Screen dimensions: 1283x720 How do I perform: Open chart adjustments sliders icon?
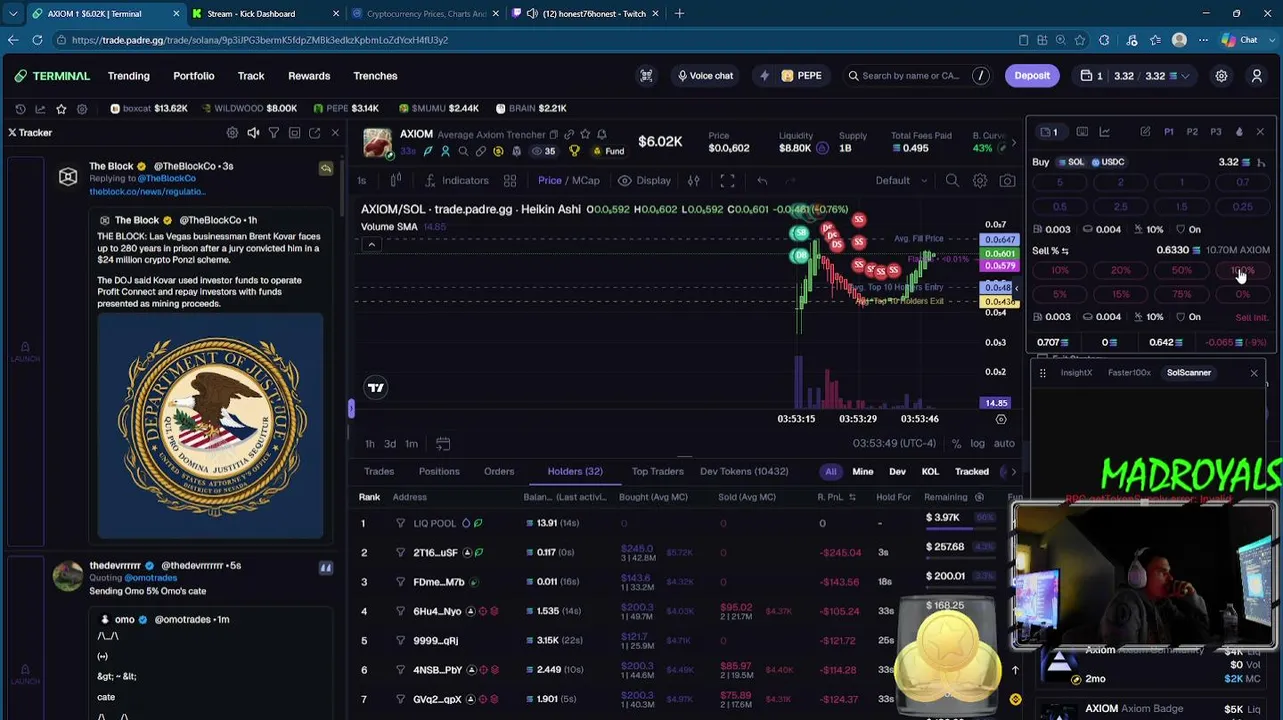click(693, 181)
